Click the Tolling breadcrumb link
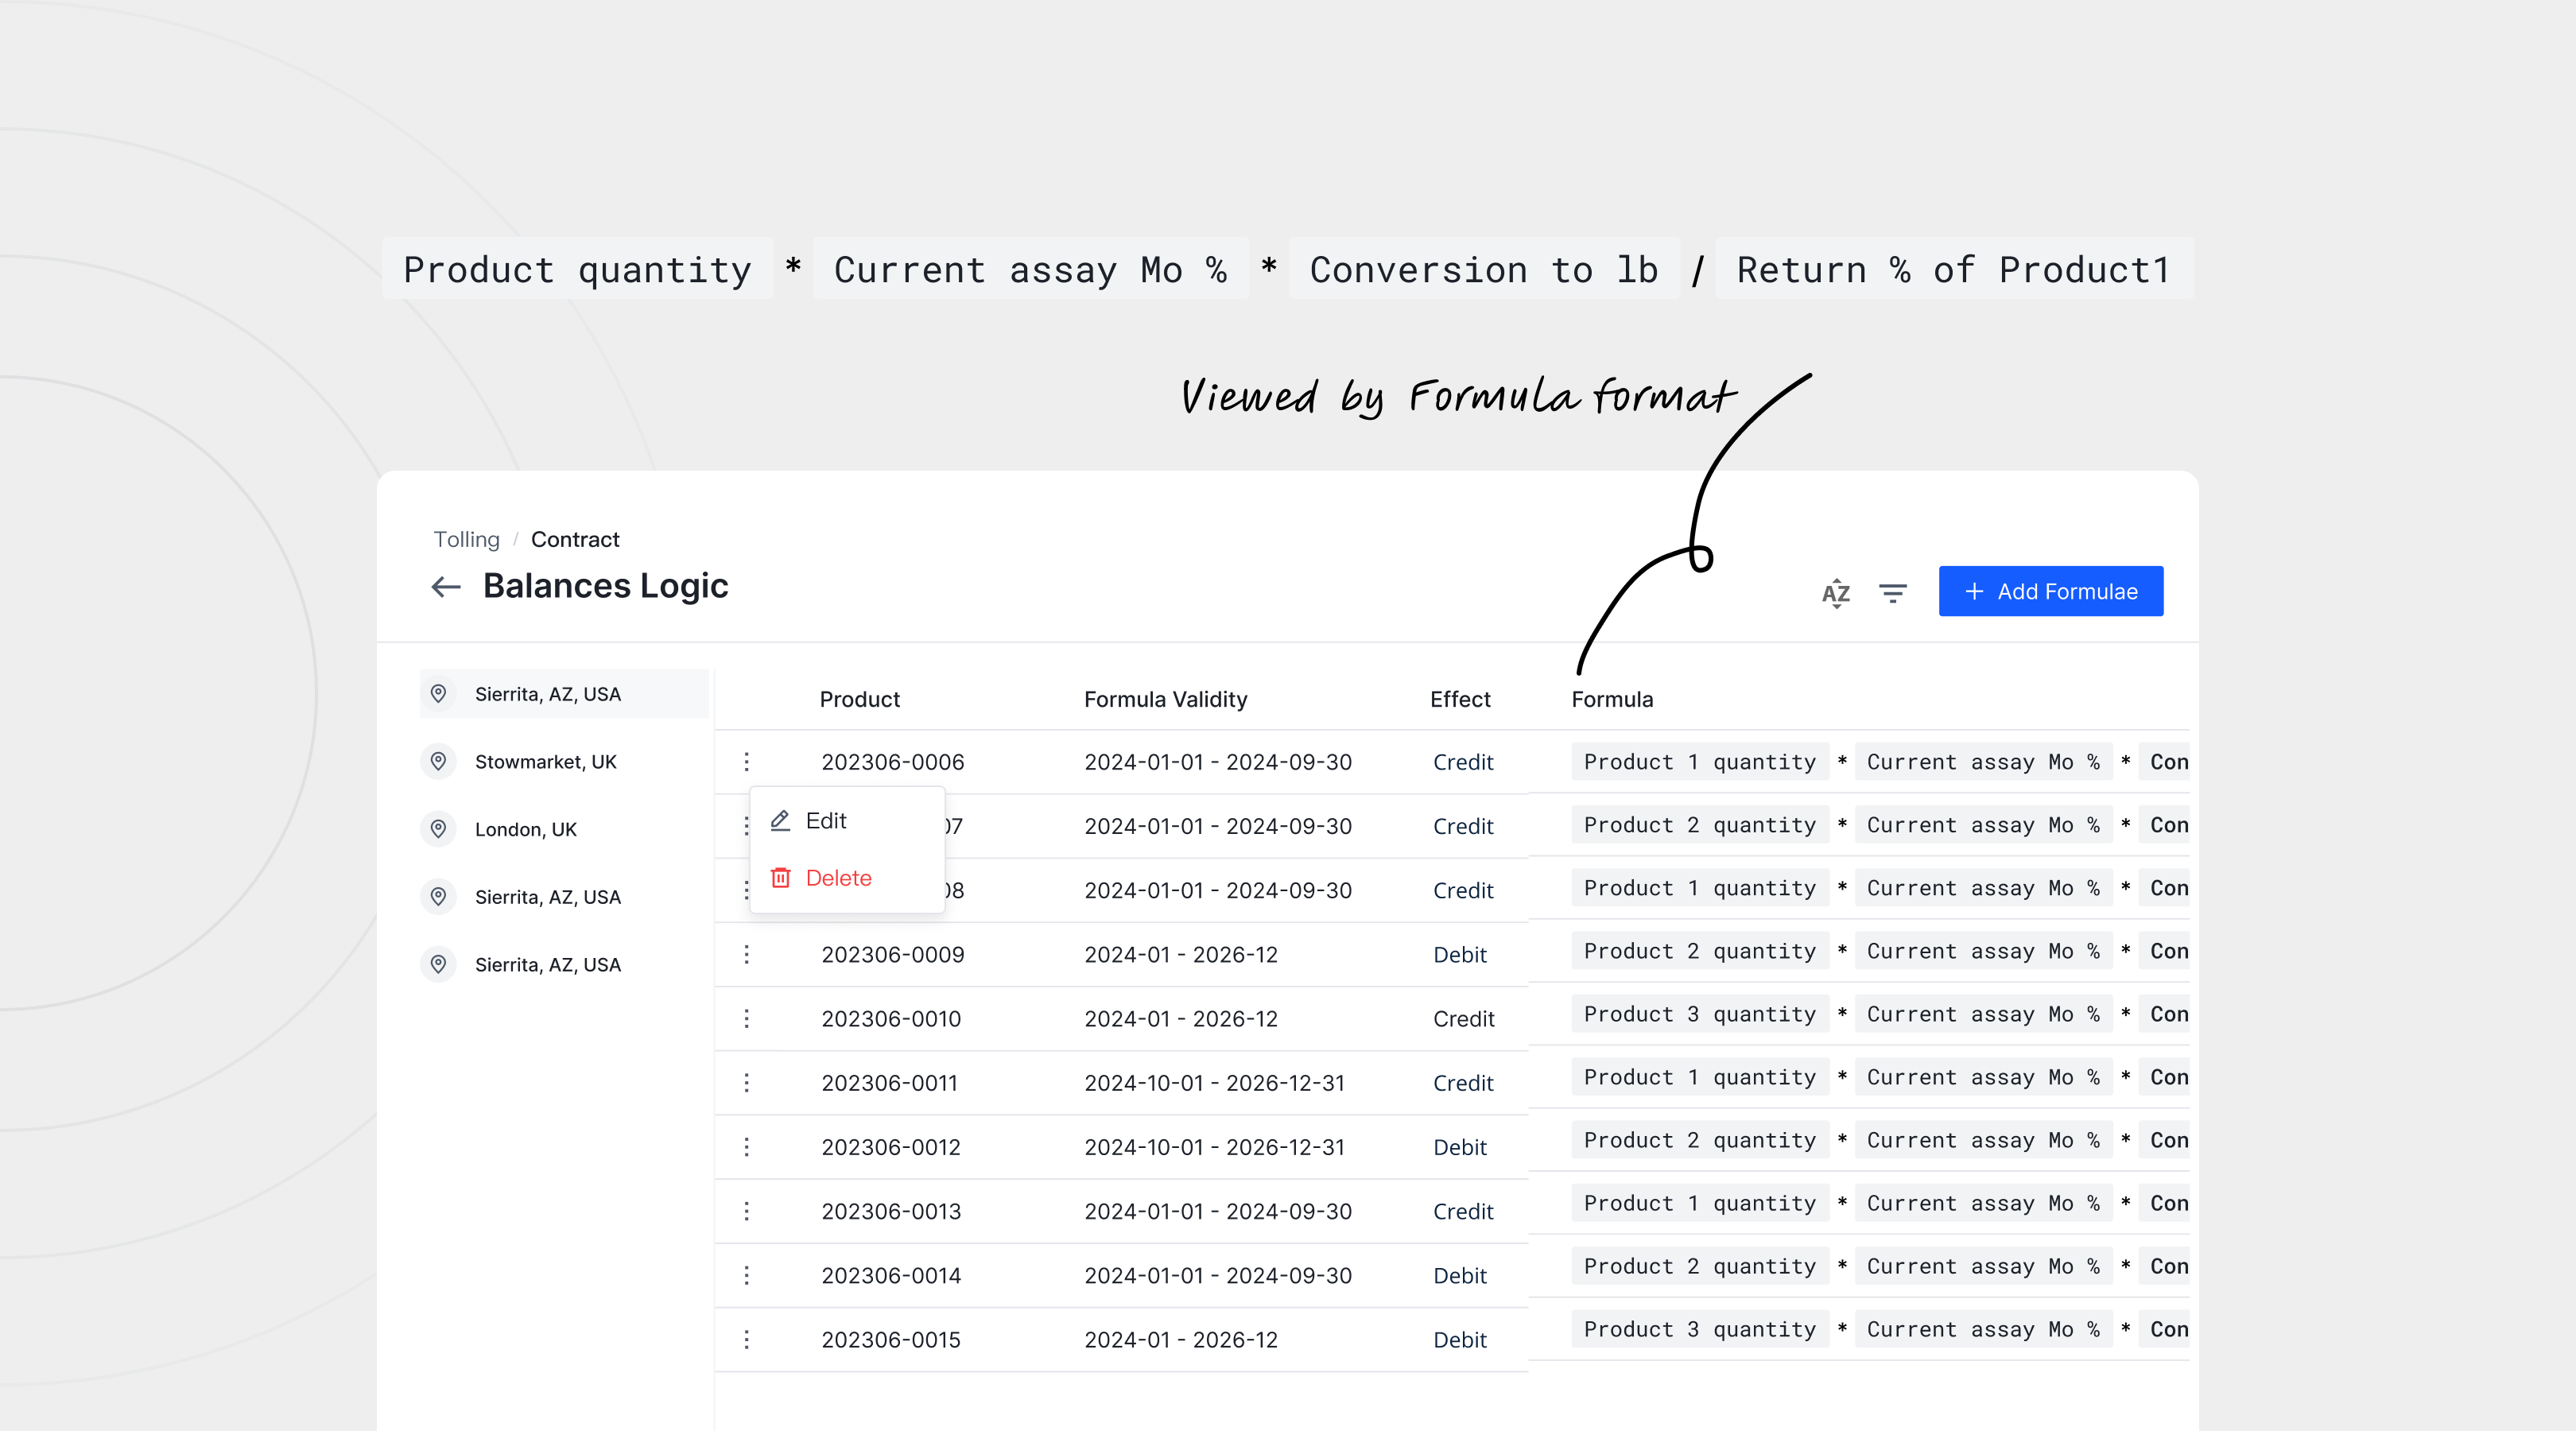Image resolution: width=2576 pixels, height=1431 pixels. point(466,540)
